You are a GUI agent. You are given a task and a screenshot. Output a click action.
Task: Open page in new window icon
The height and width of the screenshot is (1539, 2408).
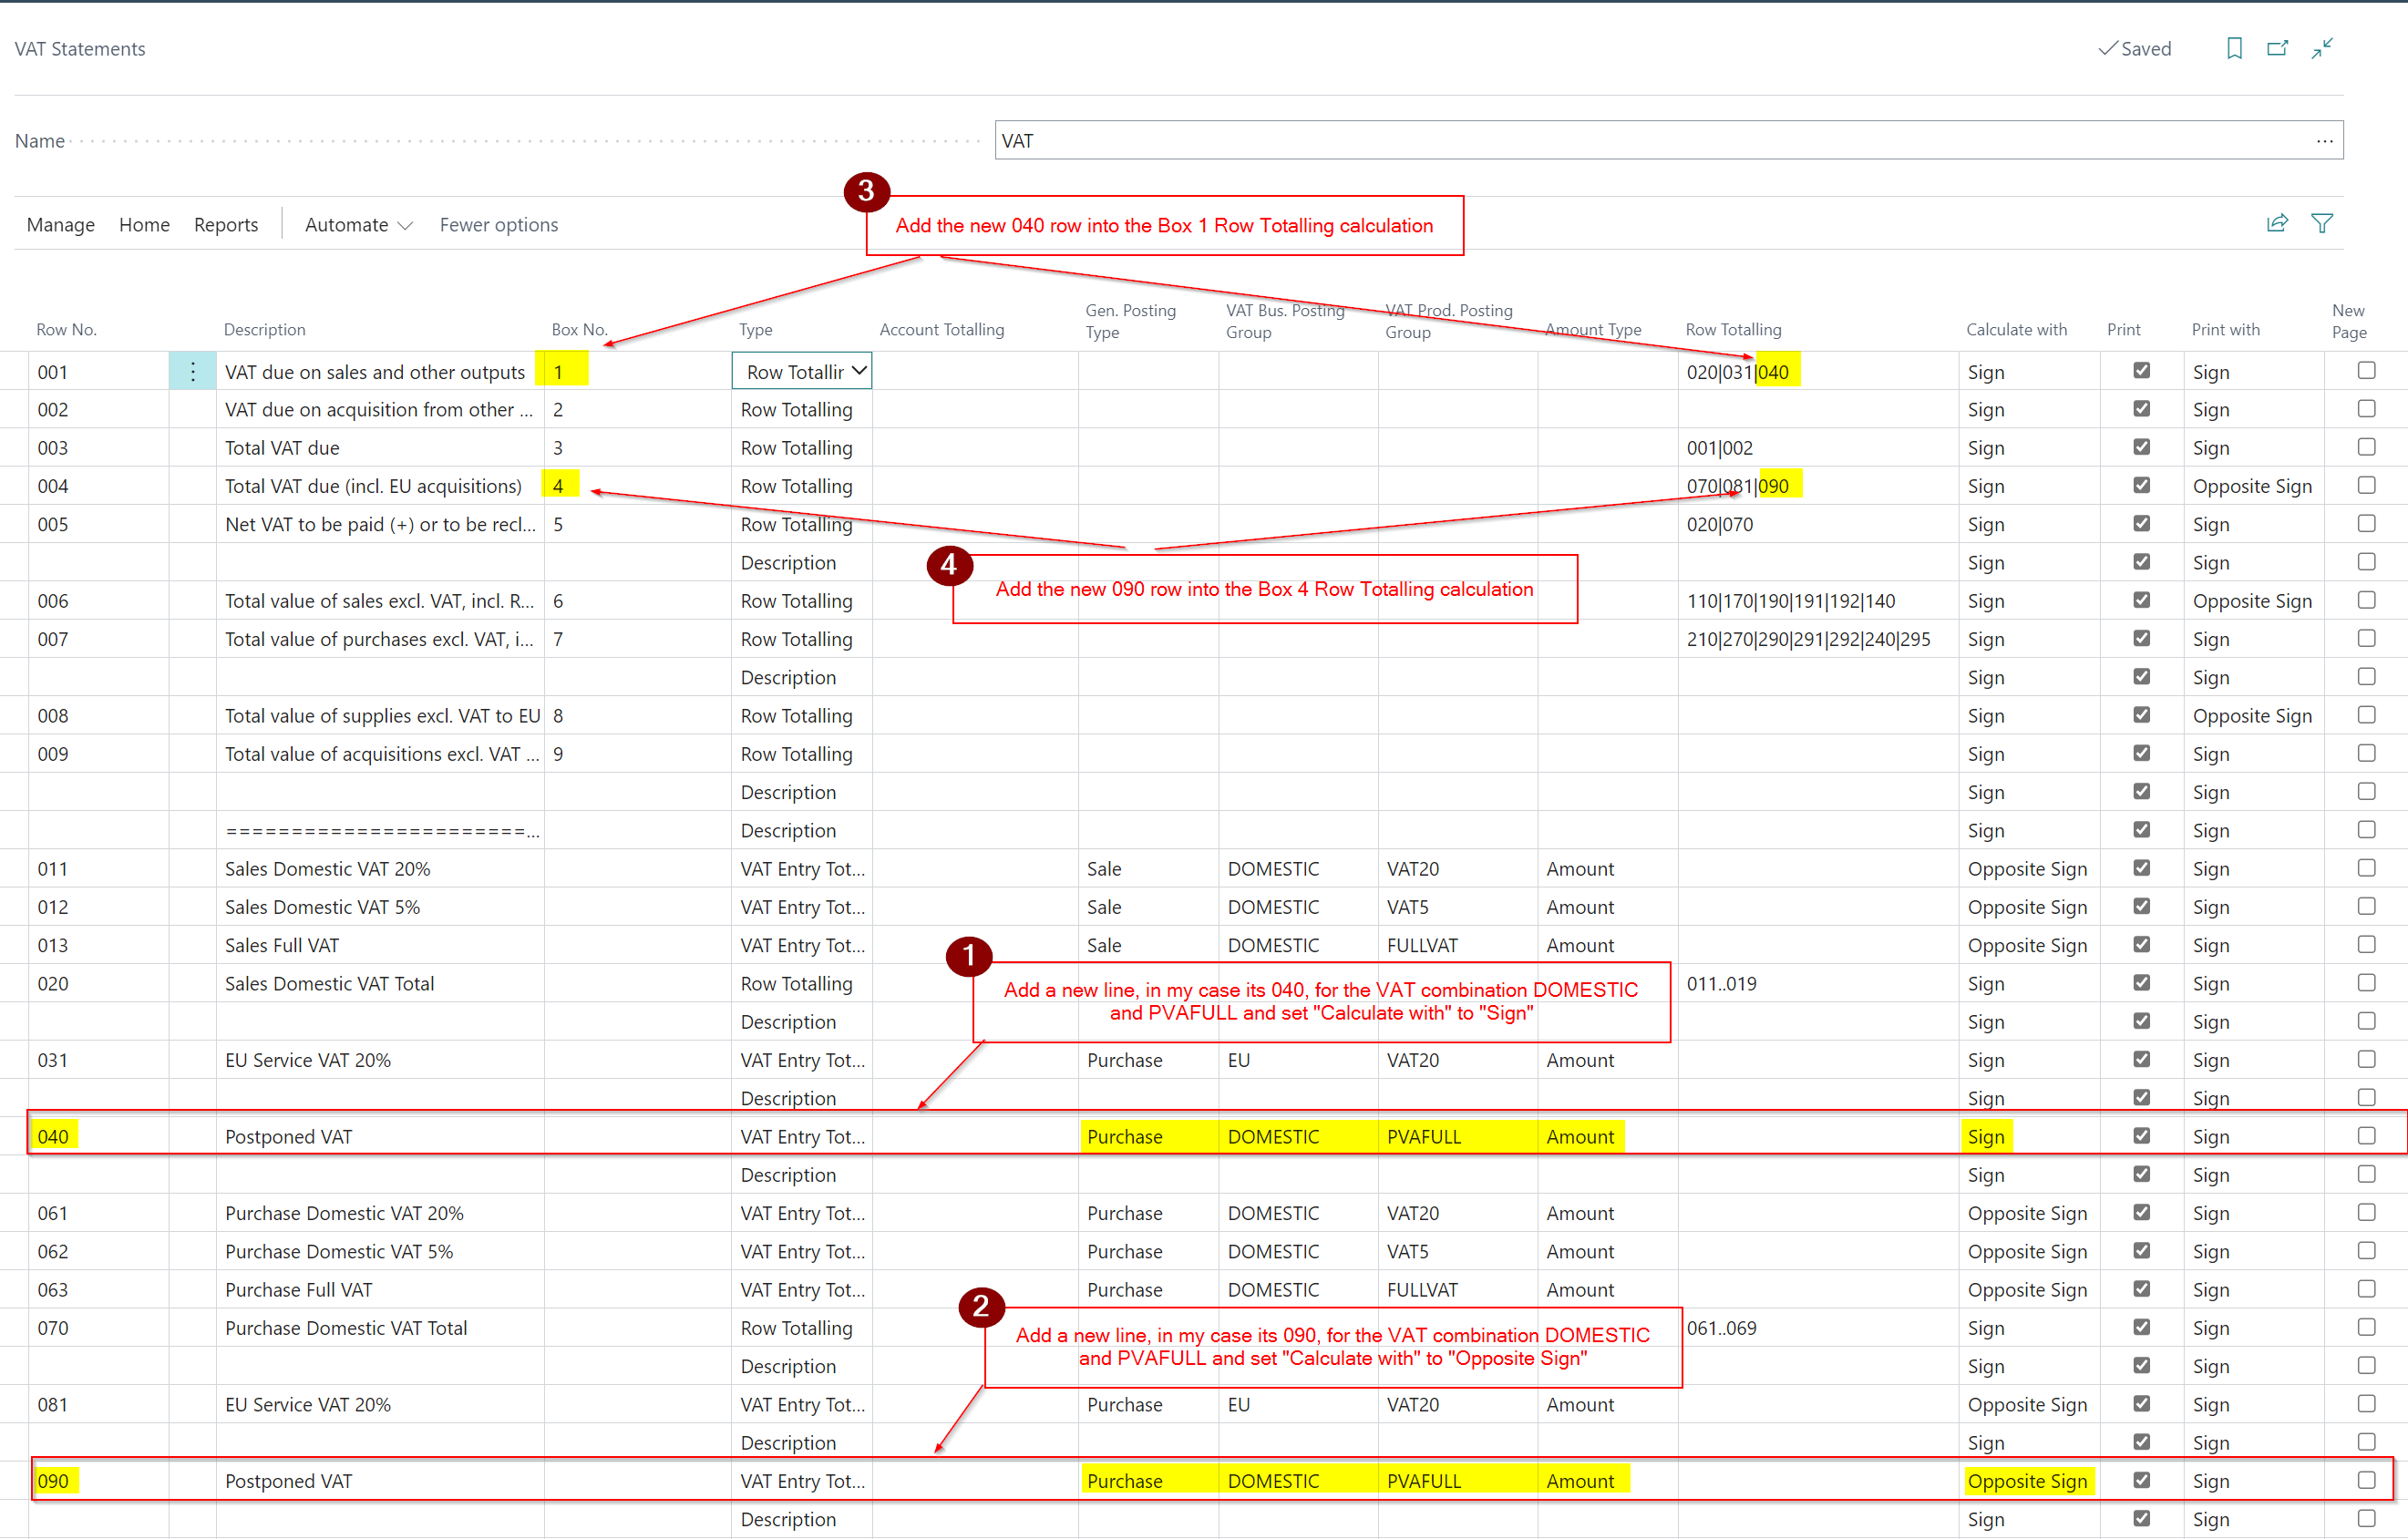coord(2277,48)
